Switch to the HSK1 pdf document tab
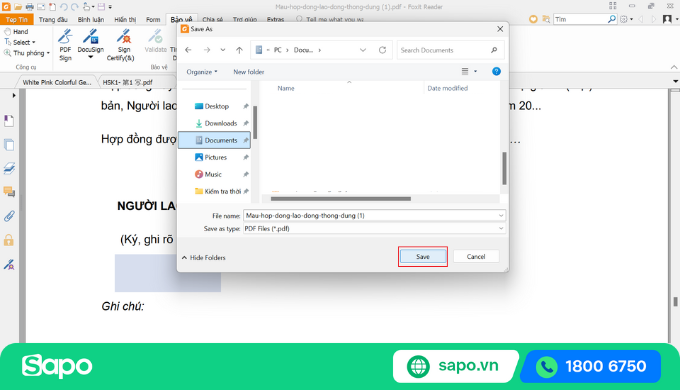 [128, 82]
